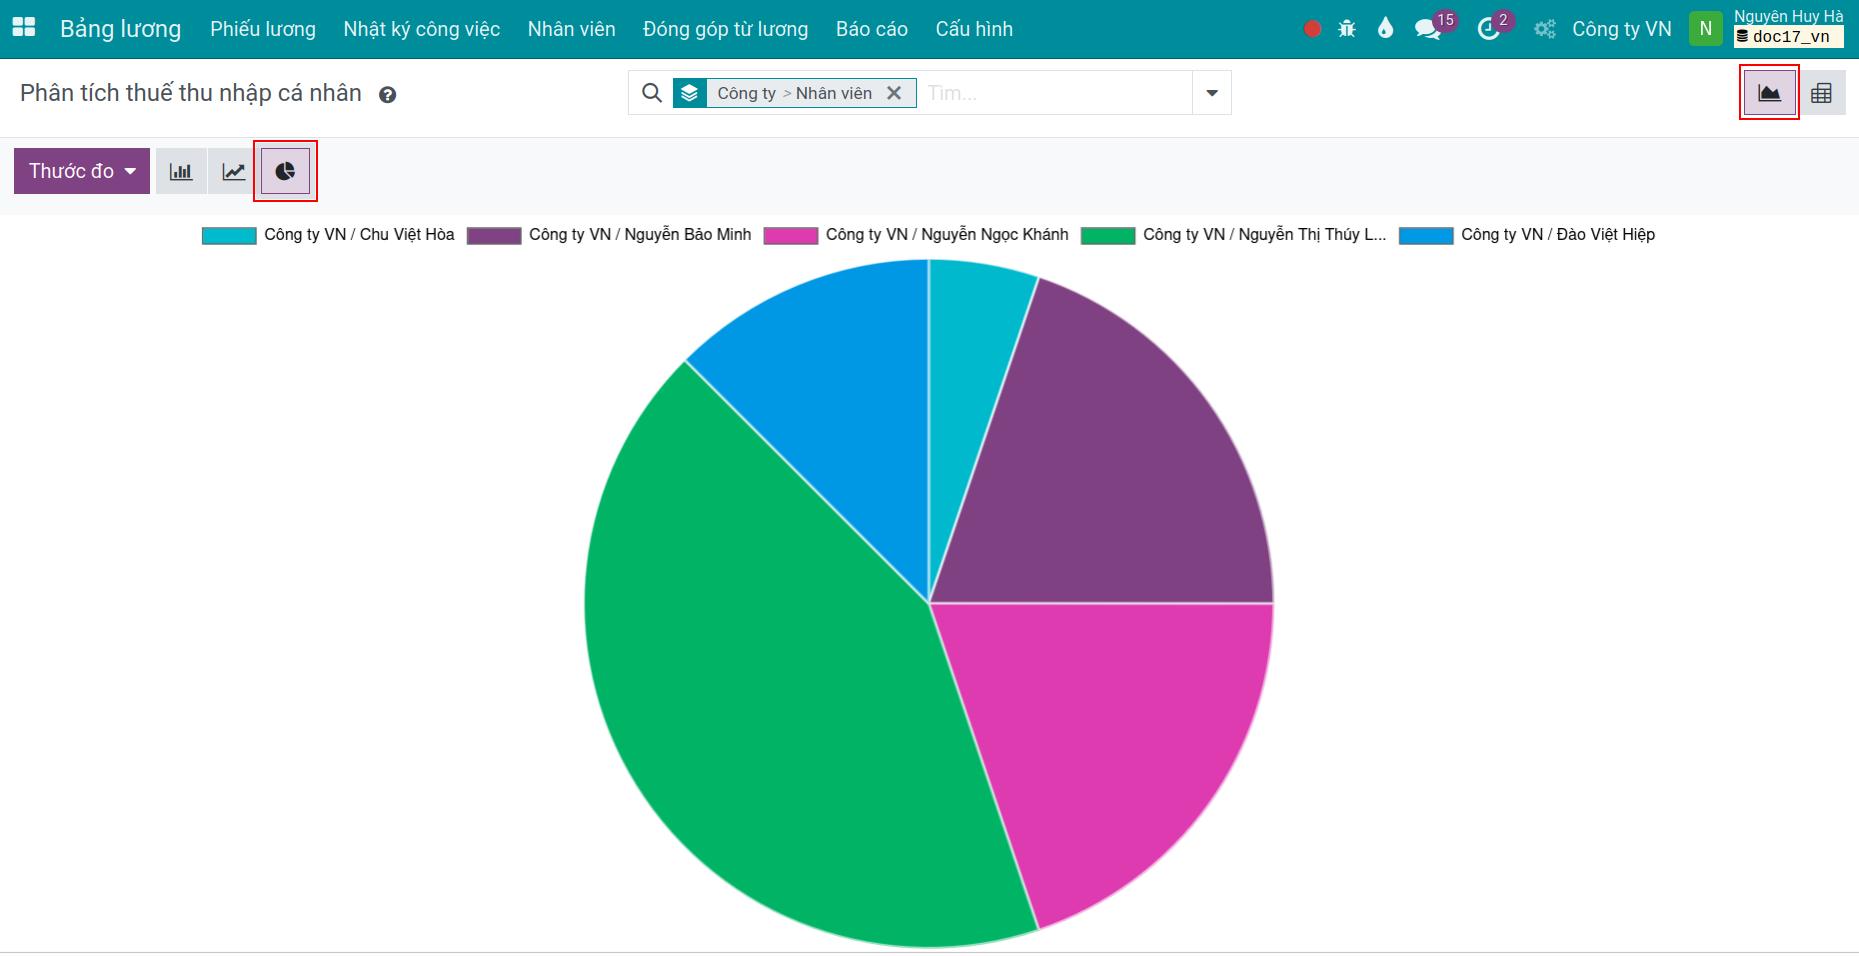Toggle Chu Việt Hòa legend series

tap(328, 235)
